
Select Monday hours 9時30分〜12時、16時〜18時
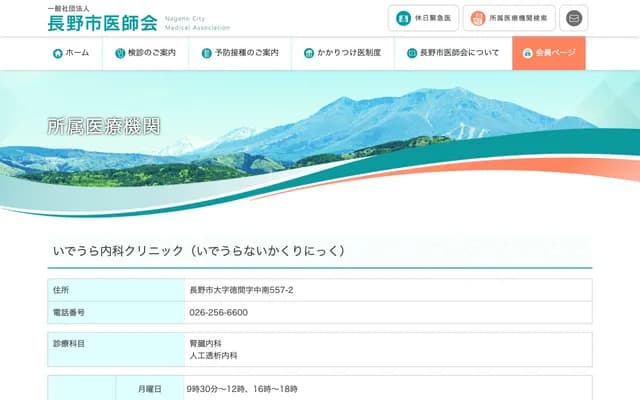pyautogui.click(x=242, y=389)
